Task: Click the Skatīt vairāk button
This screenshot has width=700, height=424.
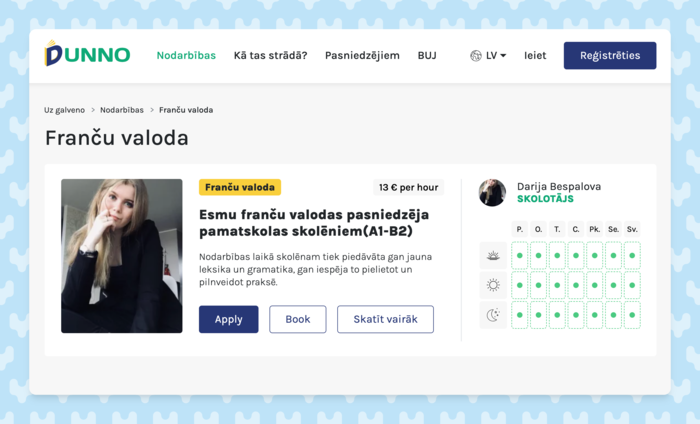Action: click(385, 319)
